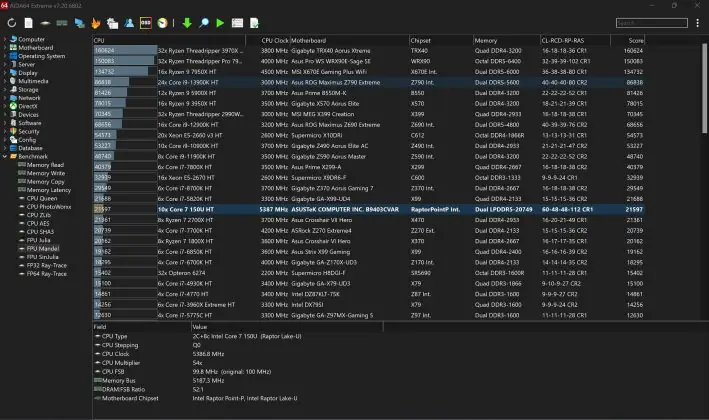Open the FPU SinJulia benchmark
The width and height of the screenshot is (709, 420).
coord(42,257)
